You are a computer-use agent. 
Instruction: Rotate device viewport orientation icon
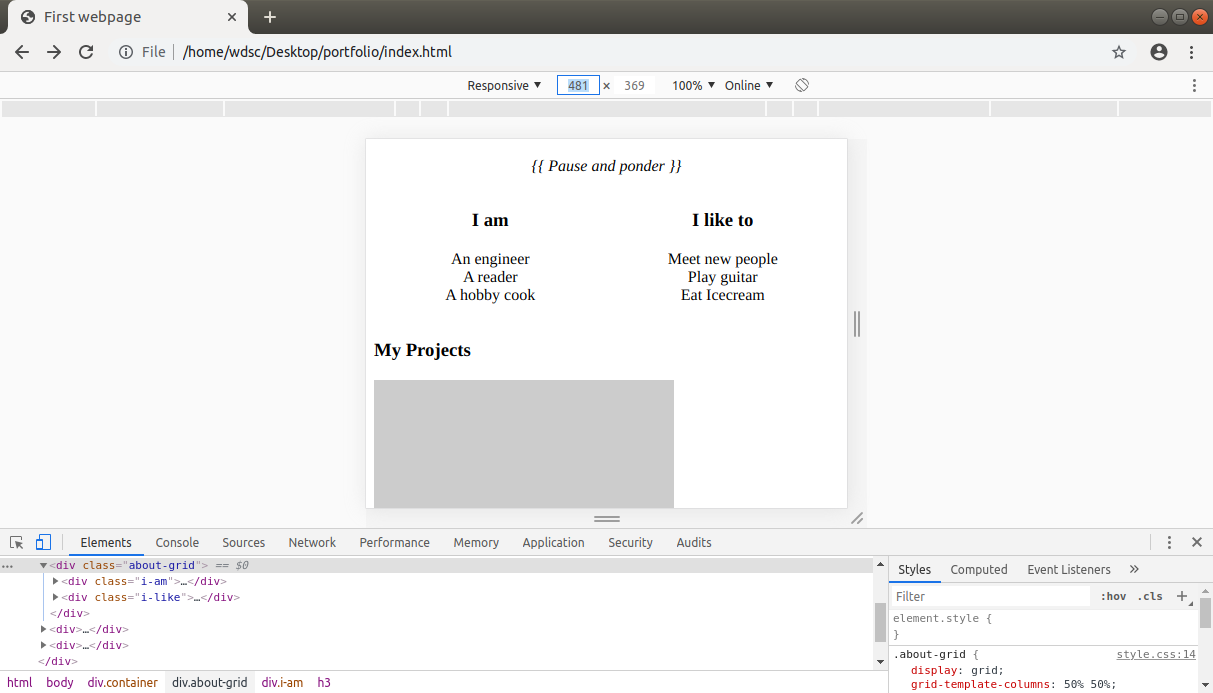click(x=802, y=85)
